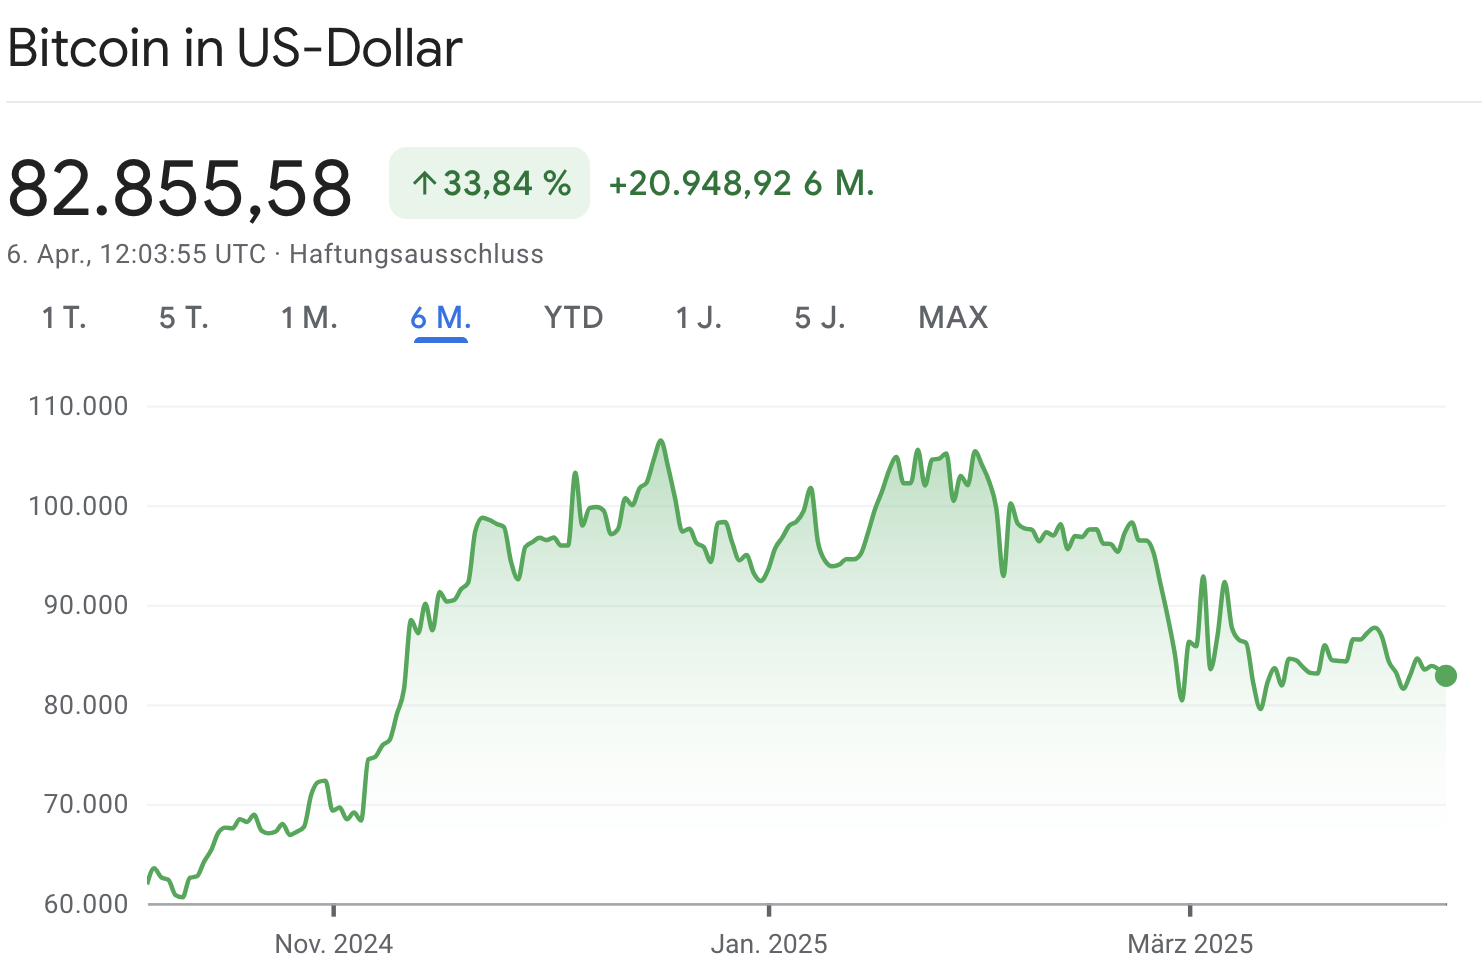Click the März 2025 axis marker
The width and height of the screenshot is (1482, 980).
click(x=1190, y=943)
